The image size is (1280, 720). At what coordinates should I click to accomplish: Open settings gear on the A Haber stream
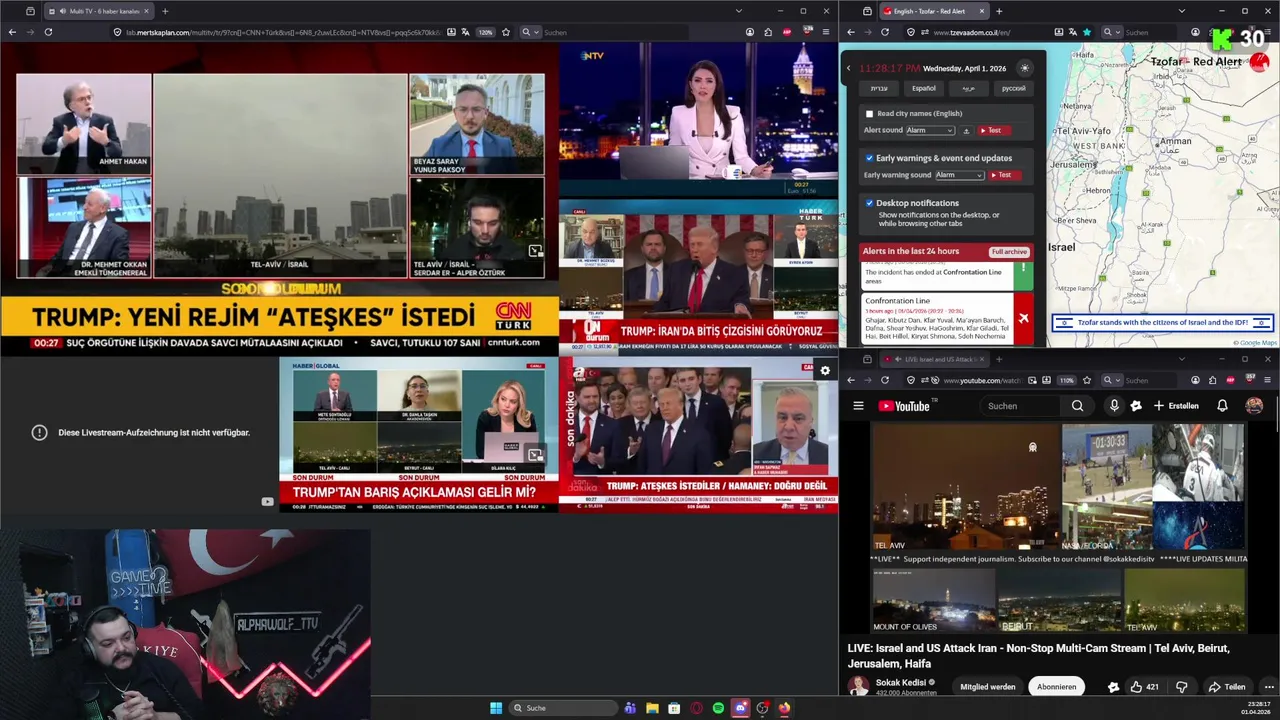825,370
